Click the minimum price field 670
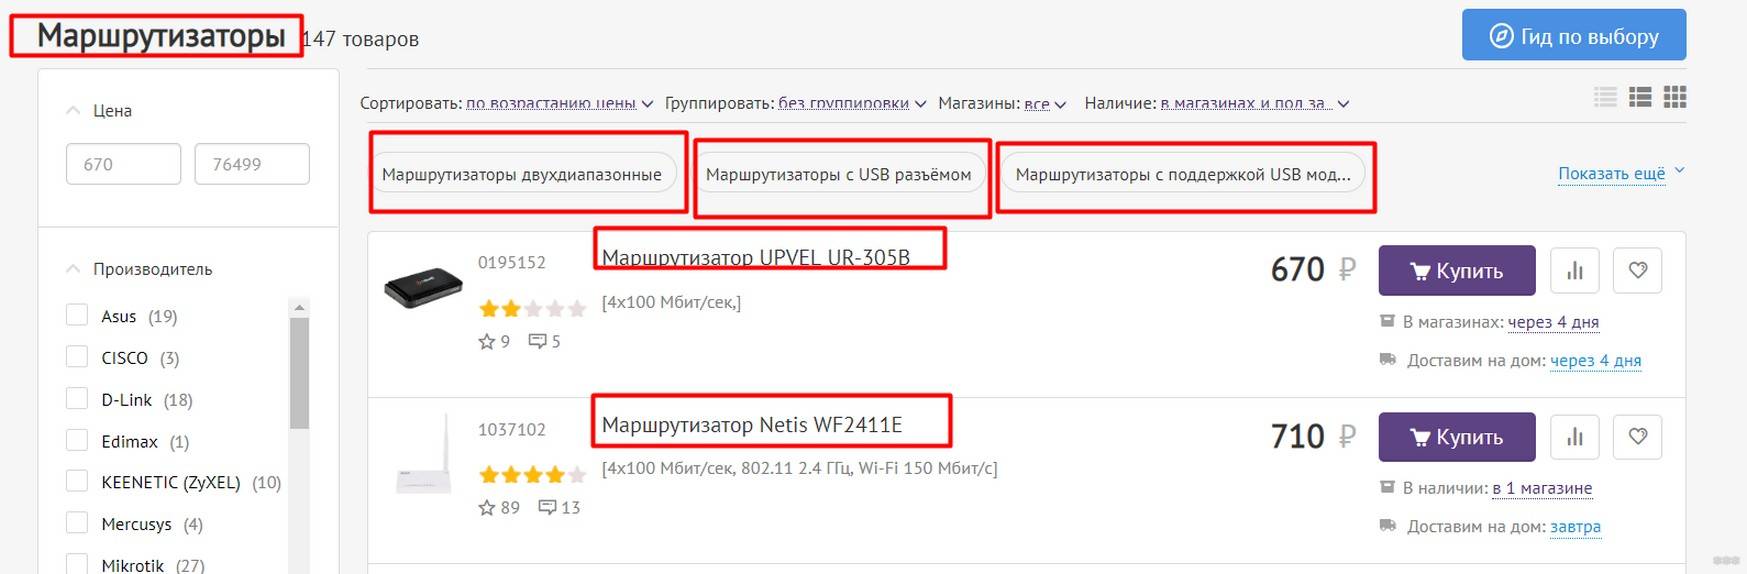 coord(123,164)
